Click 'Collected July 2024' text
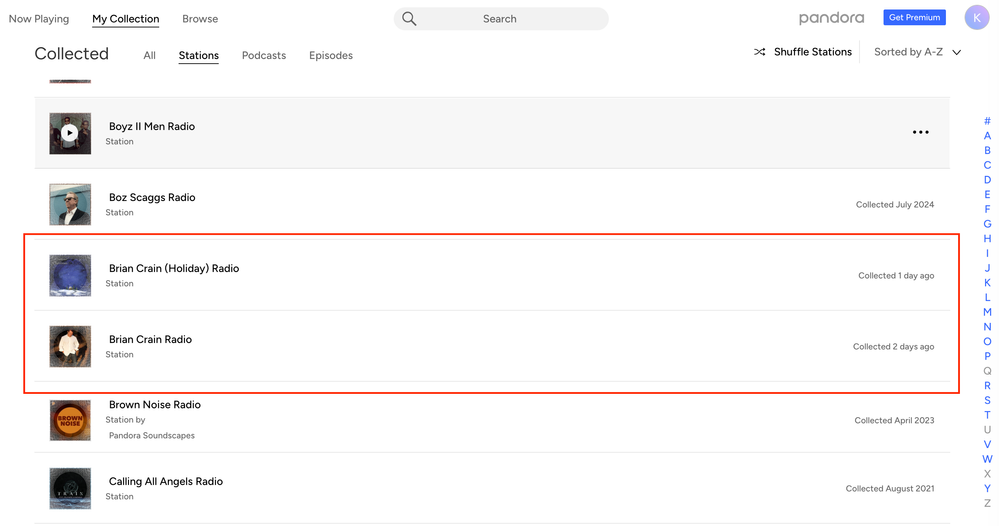This screenshot has width=999, height=526. click(895, 204)
